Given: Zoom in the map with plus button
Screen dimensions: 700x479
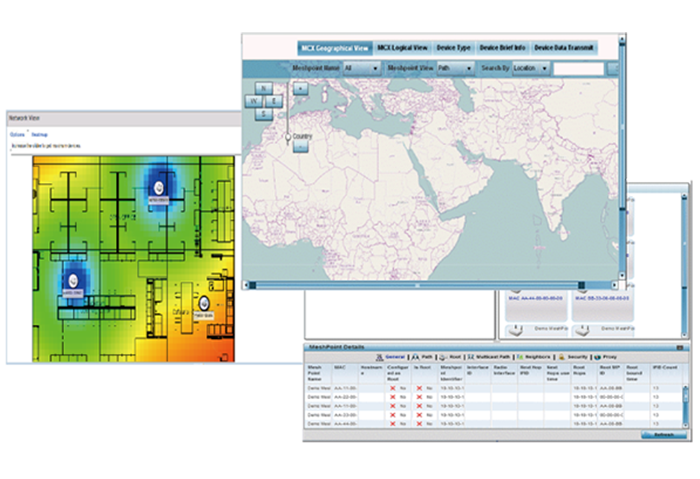Looking at the screenshot, I should pyautogui.click(x=300, y=88).
